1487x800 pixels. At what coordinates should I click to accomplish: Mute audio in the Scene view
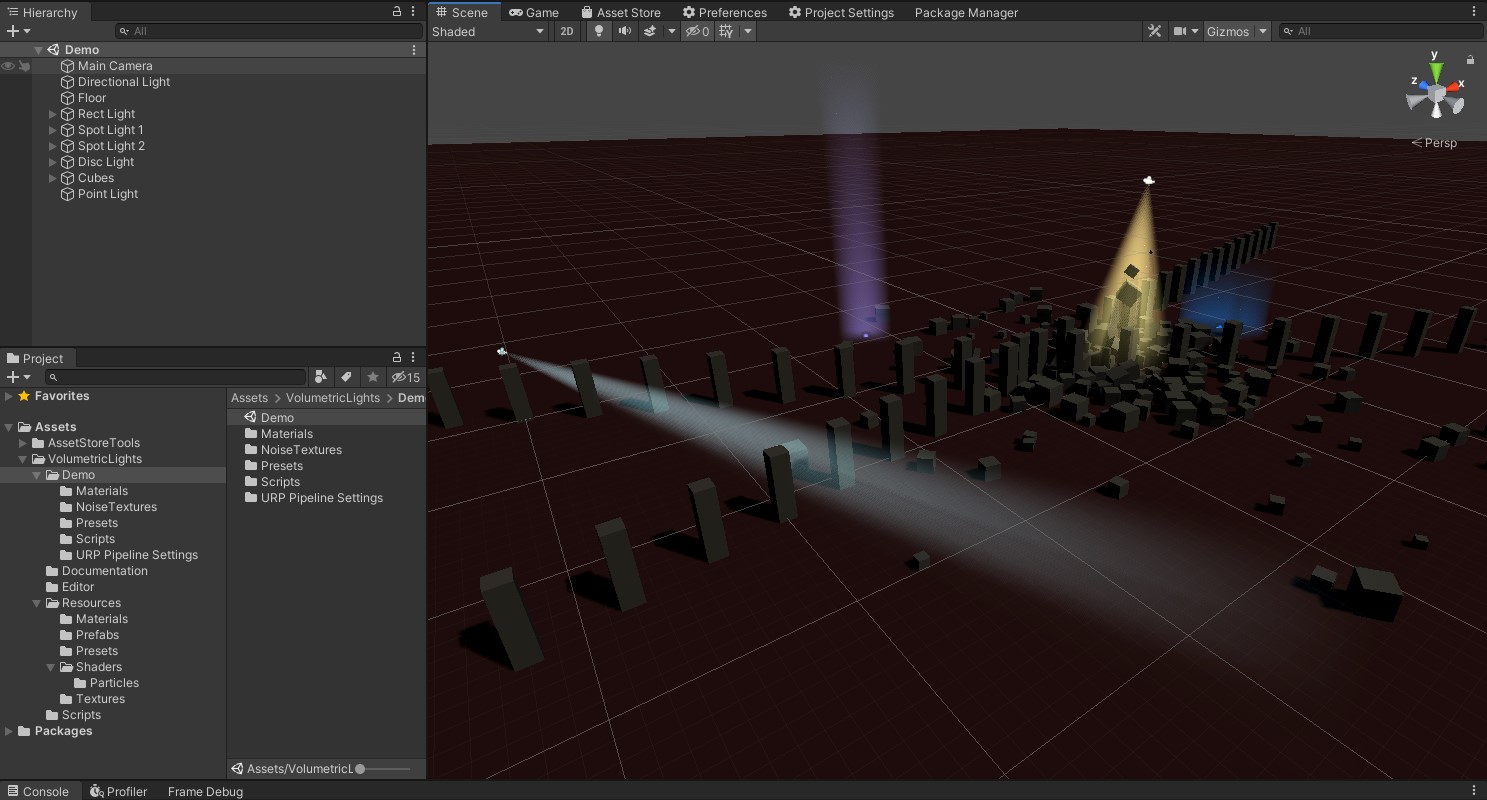click(x=624, y=31)
